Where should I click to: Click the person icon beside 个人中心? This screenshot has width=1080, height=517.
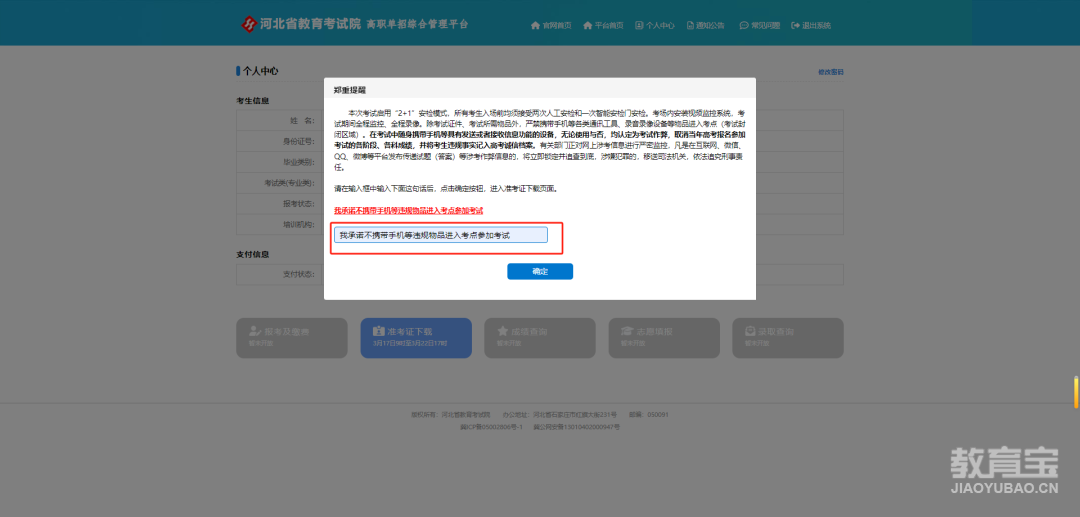tap(638, 25)
